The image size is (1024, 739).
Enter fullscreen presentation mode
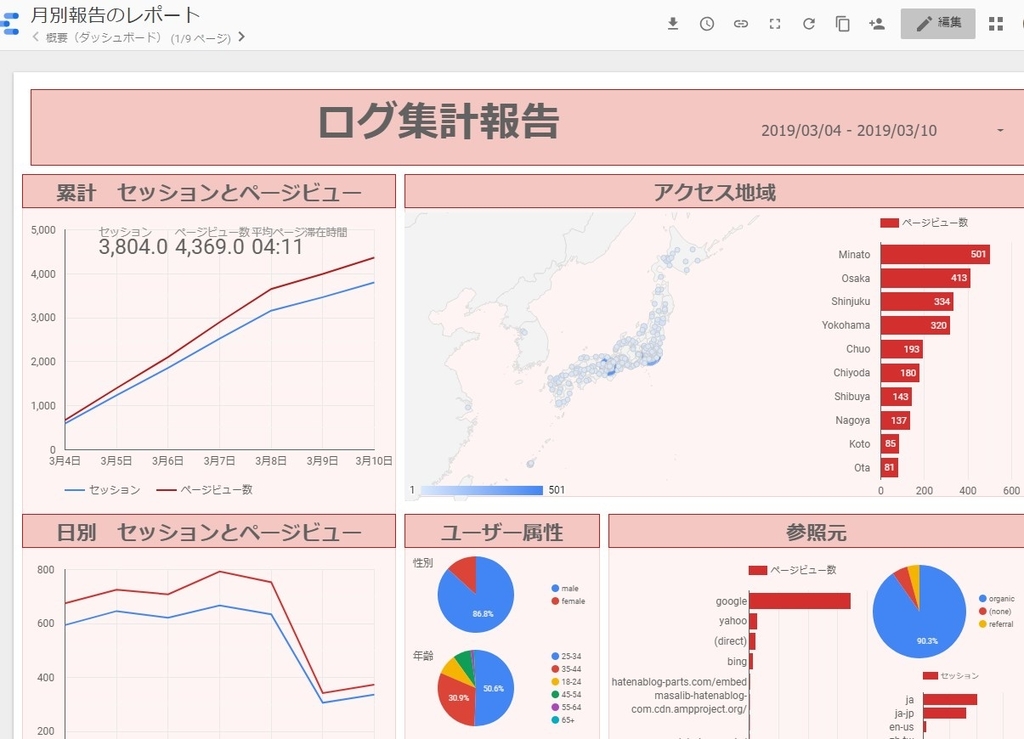coord(774,23)
